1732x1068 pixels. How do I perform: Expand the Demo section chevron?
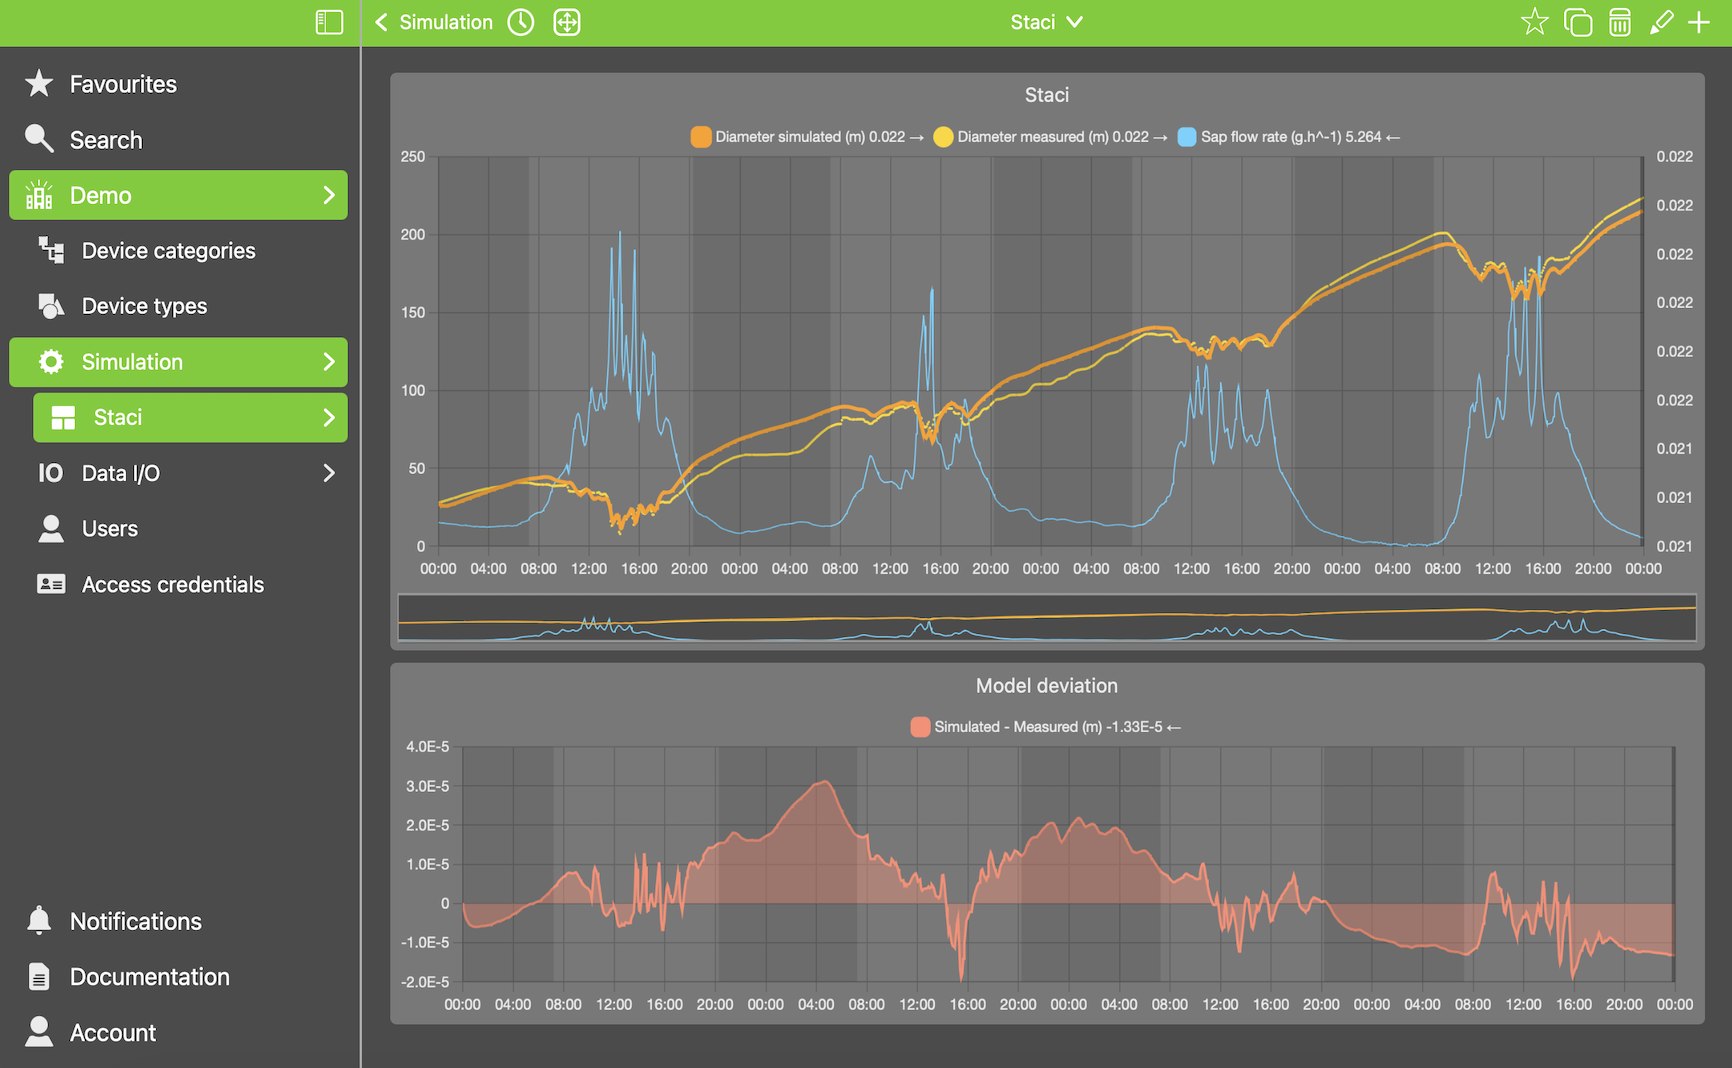pyautogui.click(x=330, y=195)
